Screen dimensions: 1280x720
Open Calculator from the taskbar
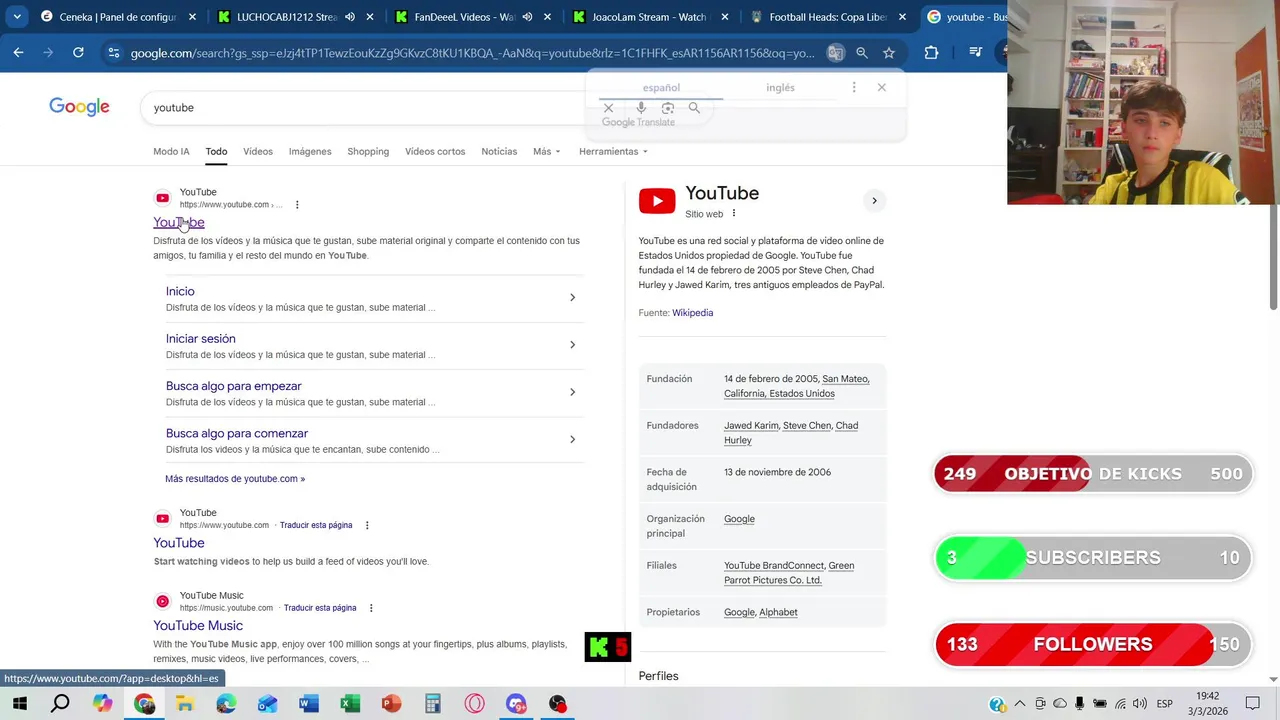pos(432,704)
